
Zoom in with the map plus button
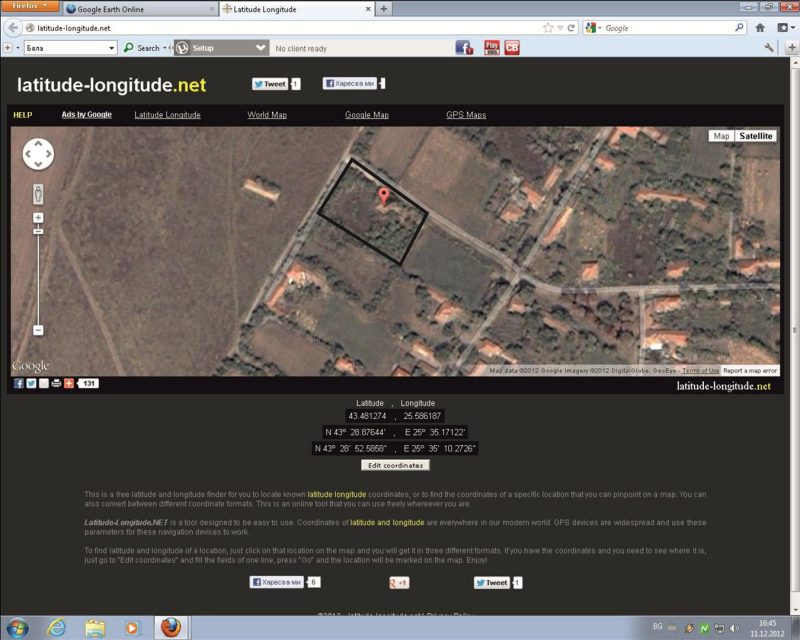[x=38, y=217]
